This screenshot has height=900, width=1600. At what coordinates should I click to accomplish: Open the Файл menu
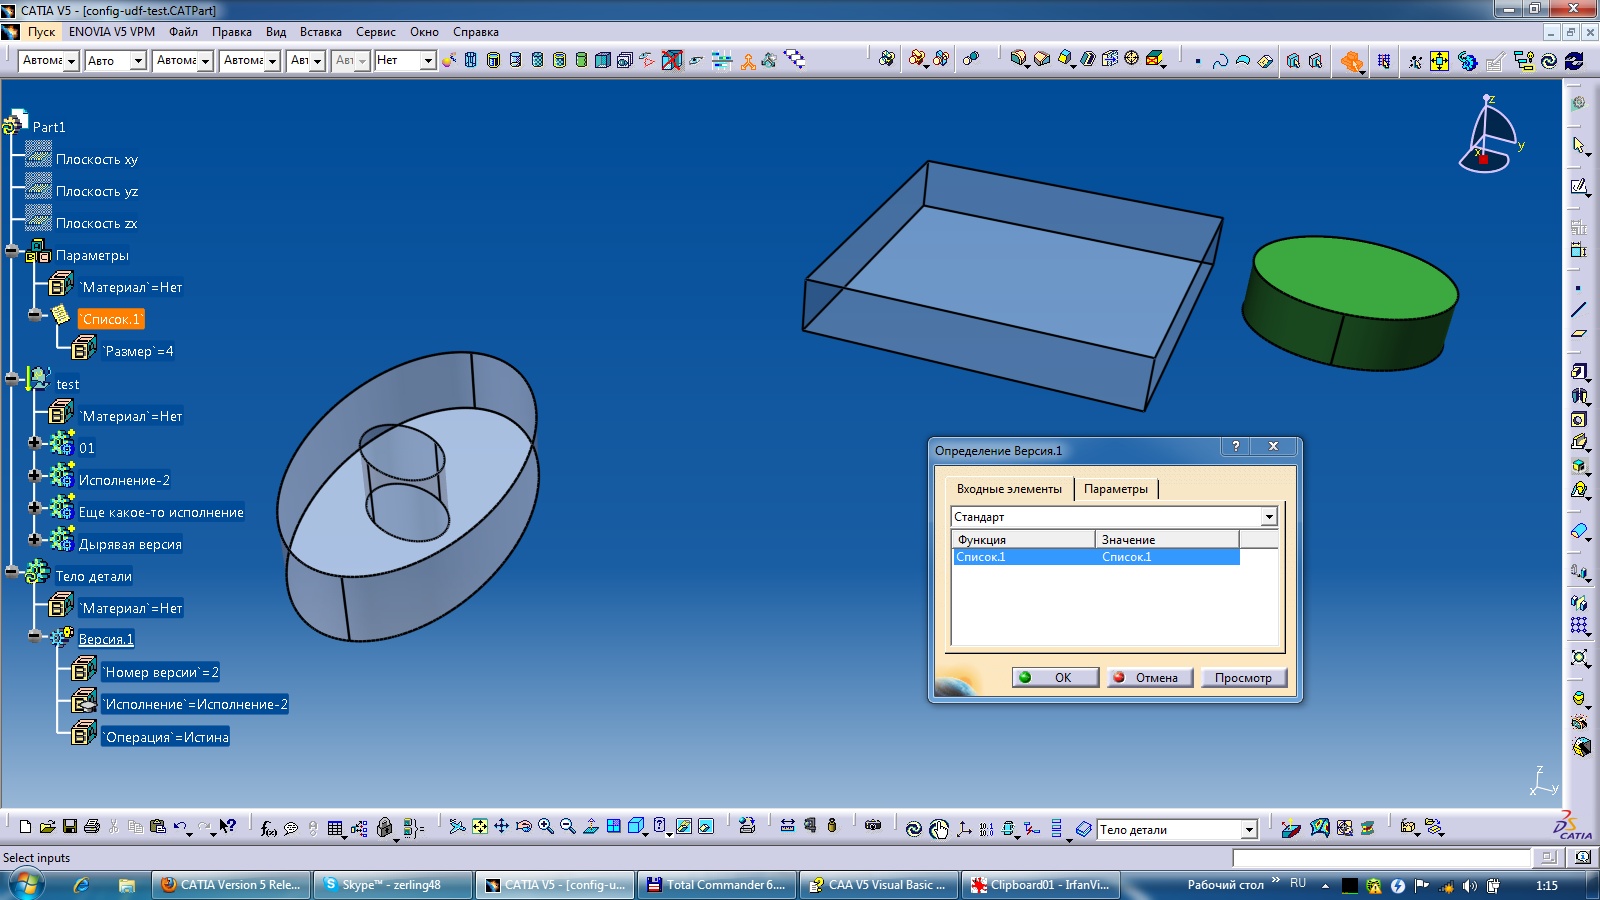click(183, 32)
